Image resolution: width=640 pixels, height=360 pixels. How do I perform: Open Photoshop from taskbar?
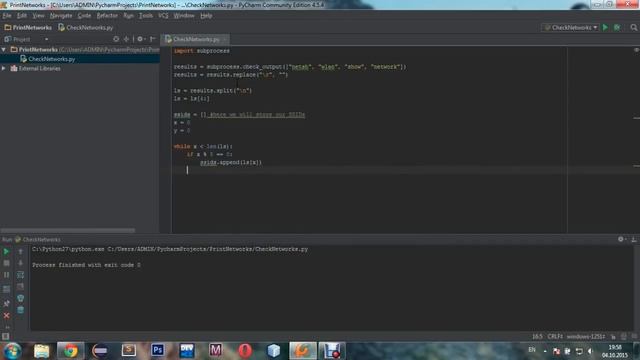(x=158, y=350)
